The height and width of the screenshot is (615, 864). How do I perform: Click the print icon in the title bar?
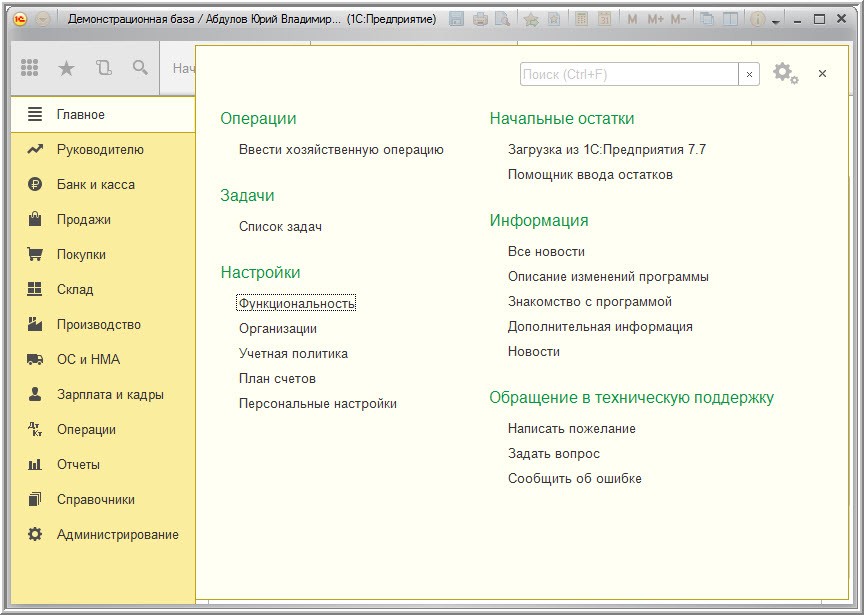tap(480, 19)
